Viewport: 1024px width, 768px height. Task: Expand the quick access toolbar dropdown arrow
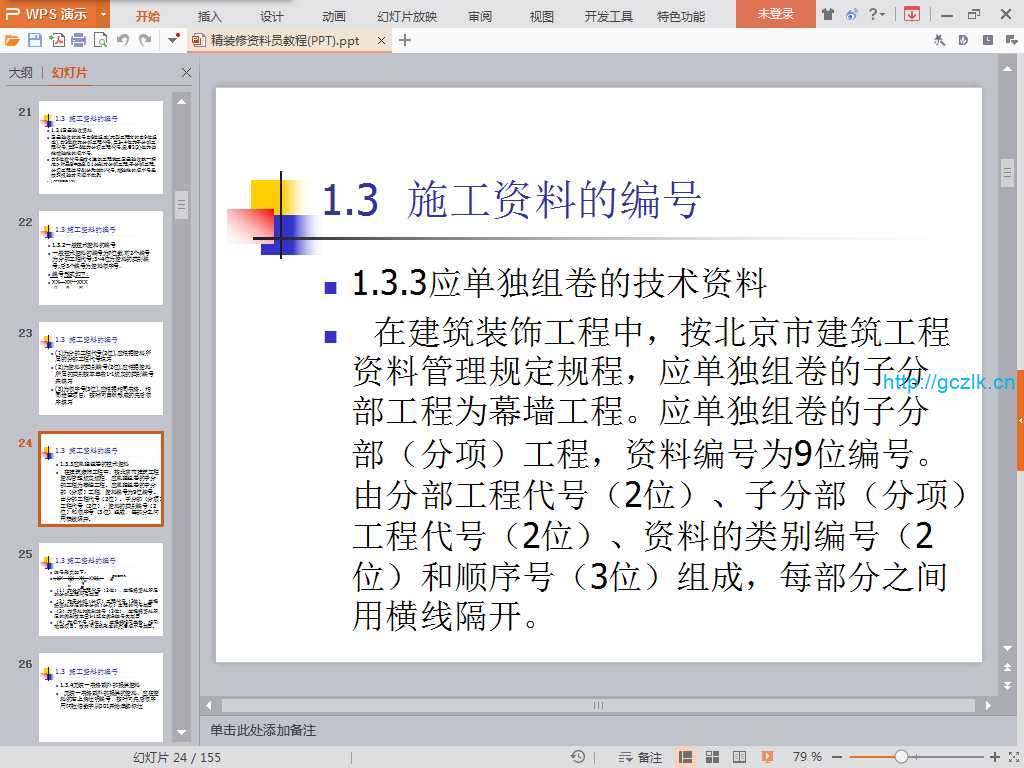coord(173,40)
